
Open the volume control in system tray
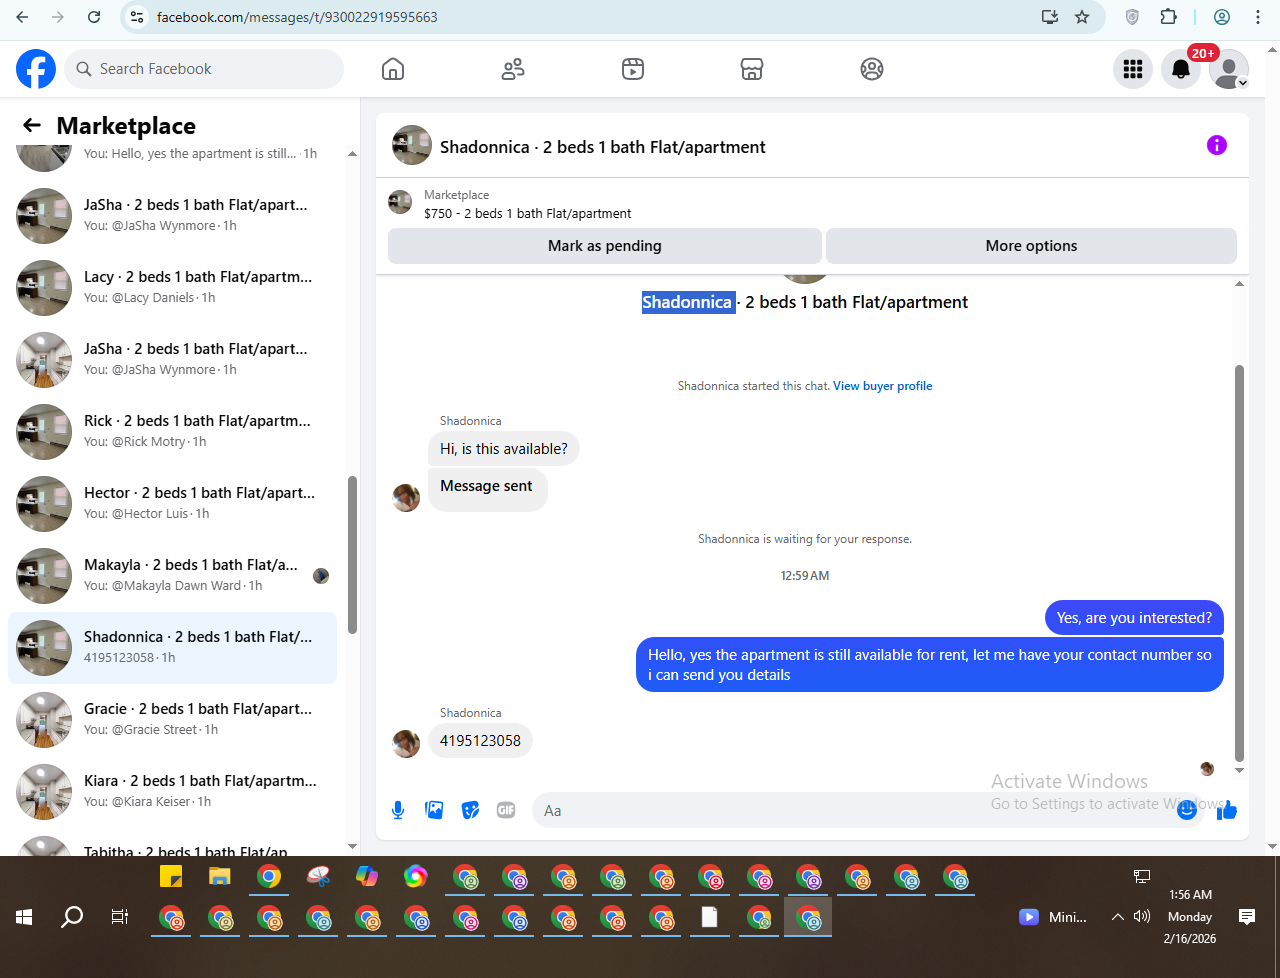coord(1142,917)
